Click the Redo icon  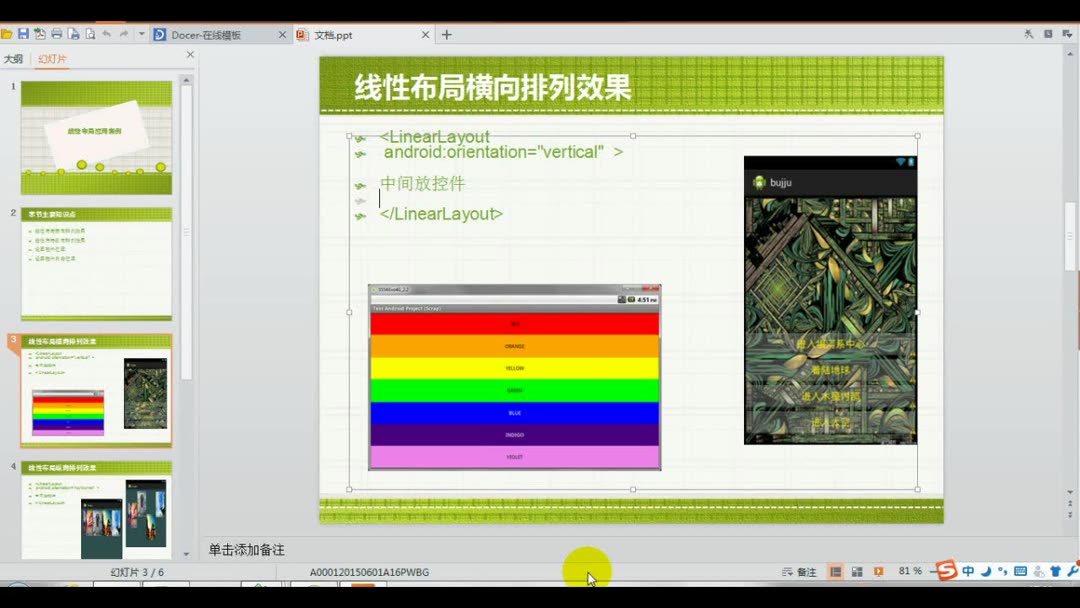point(123,33)
